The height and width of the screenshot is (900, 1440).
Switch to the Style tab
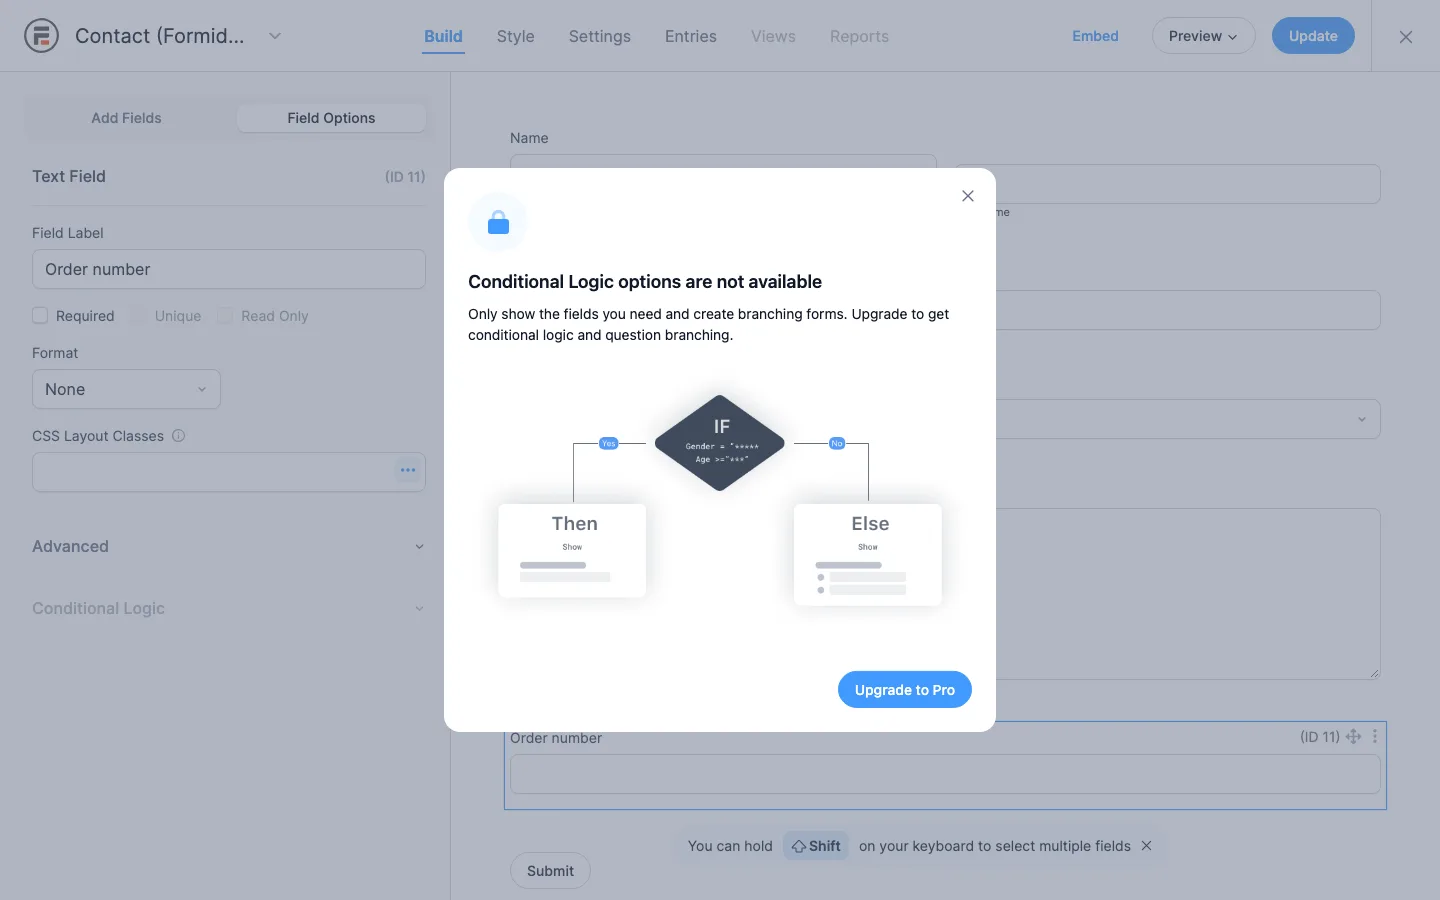(x=516, y=36)
